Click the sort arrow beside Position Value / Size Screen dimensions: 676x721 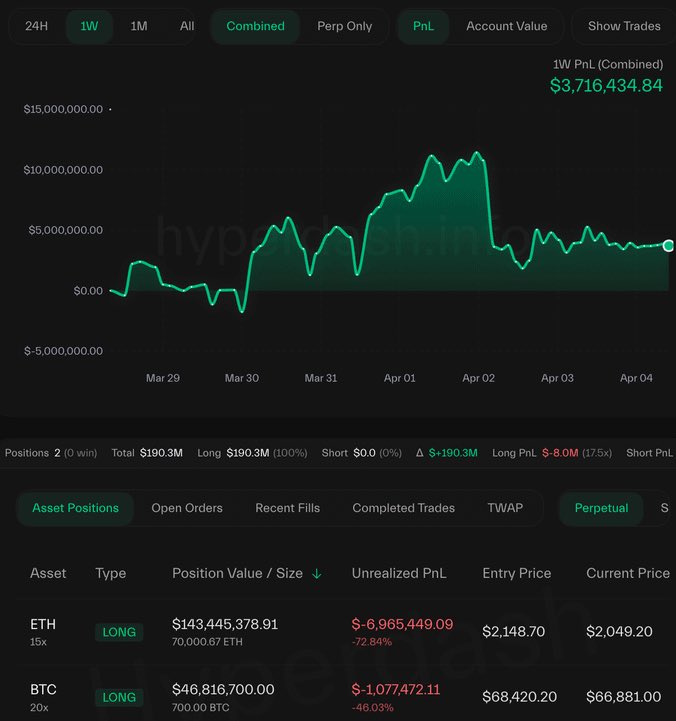316,574
